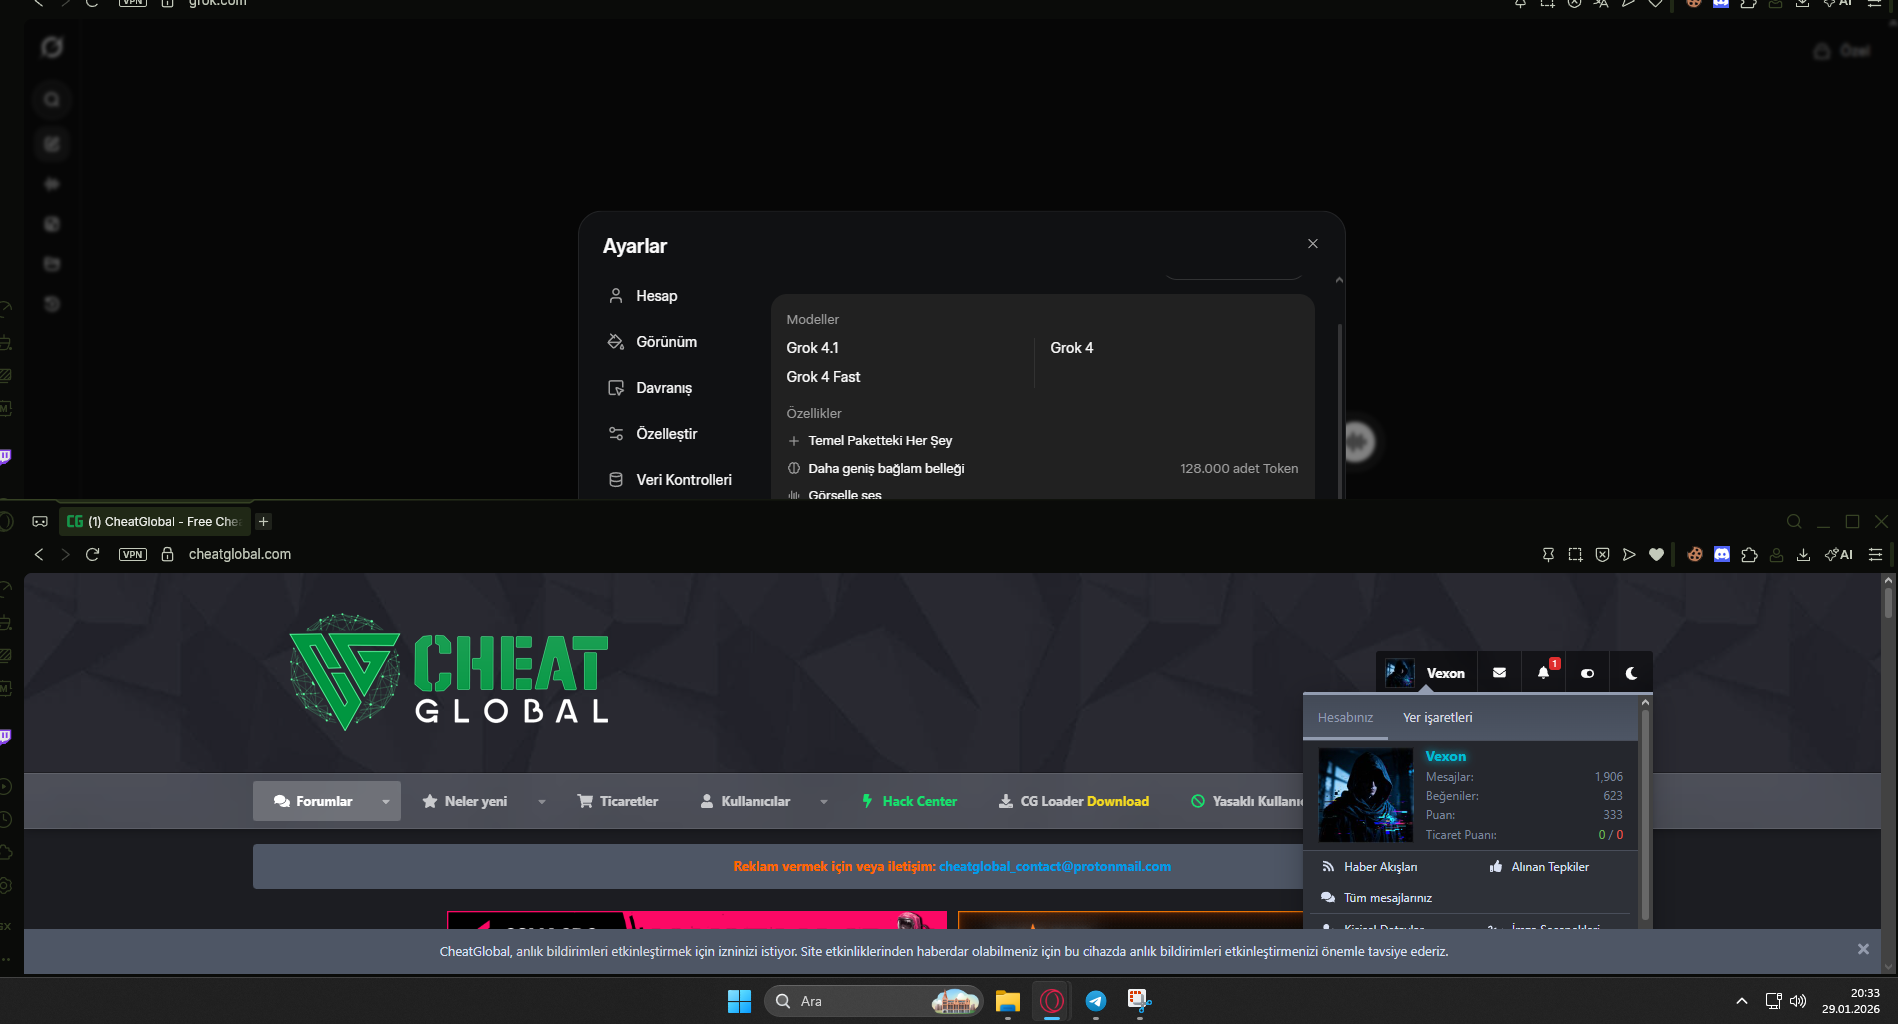This screenshot has width=1898, height=1024.
Task: Click the VPN badge beside cheatglobal.com
Action: [x=133, y=554]
